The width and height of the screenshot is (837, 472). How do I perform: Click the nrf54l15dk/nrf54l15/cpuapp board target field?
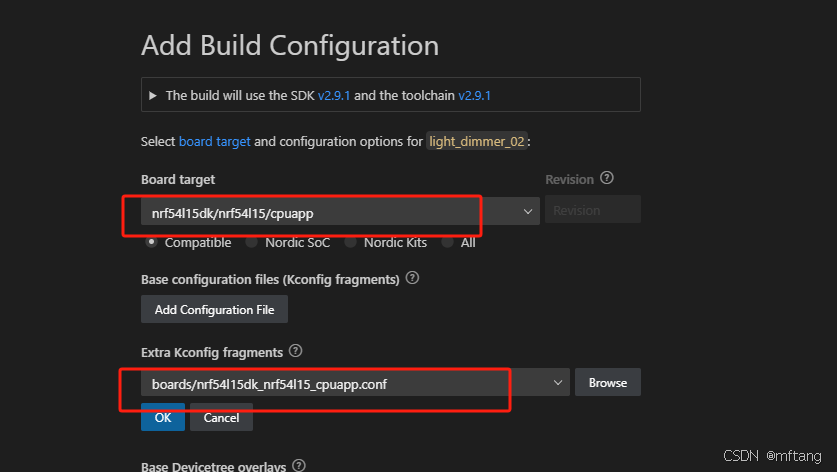pyautogui.click(x=340, y=211)
